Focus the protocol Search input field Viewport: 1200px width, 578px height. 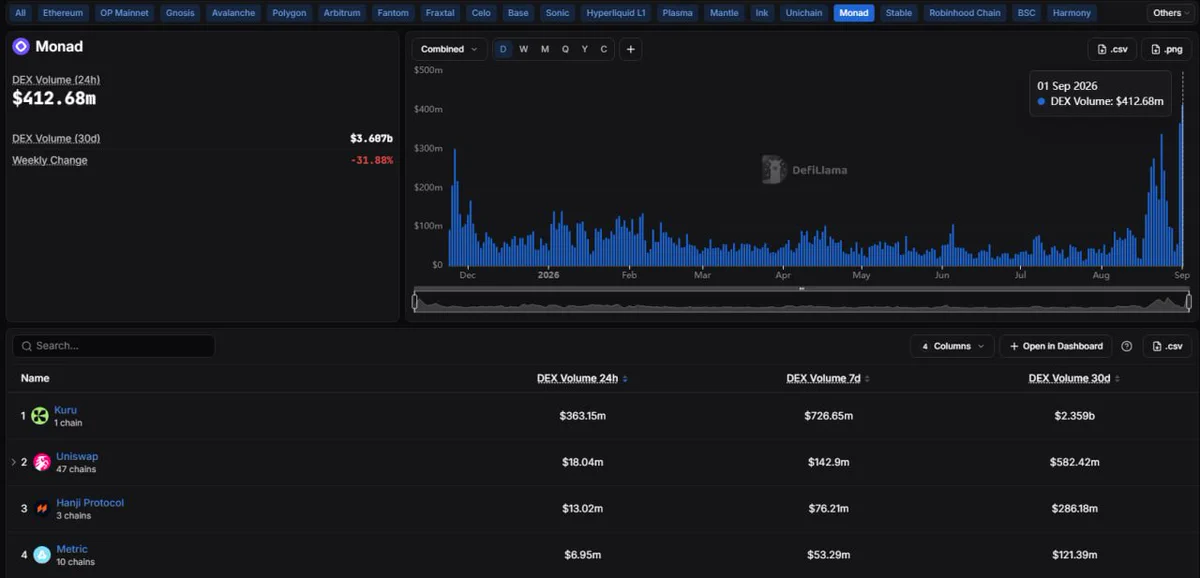(x=113, y=346)
